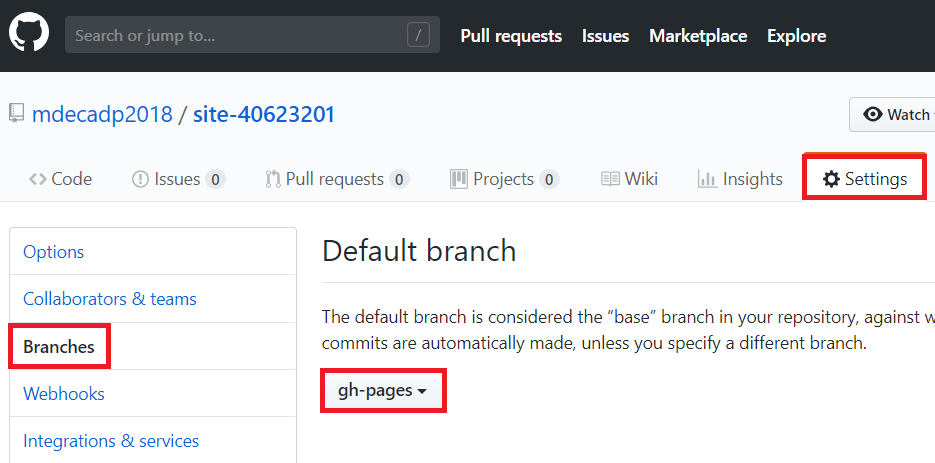Click the Watch button

[x=892, y=114]
